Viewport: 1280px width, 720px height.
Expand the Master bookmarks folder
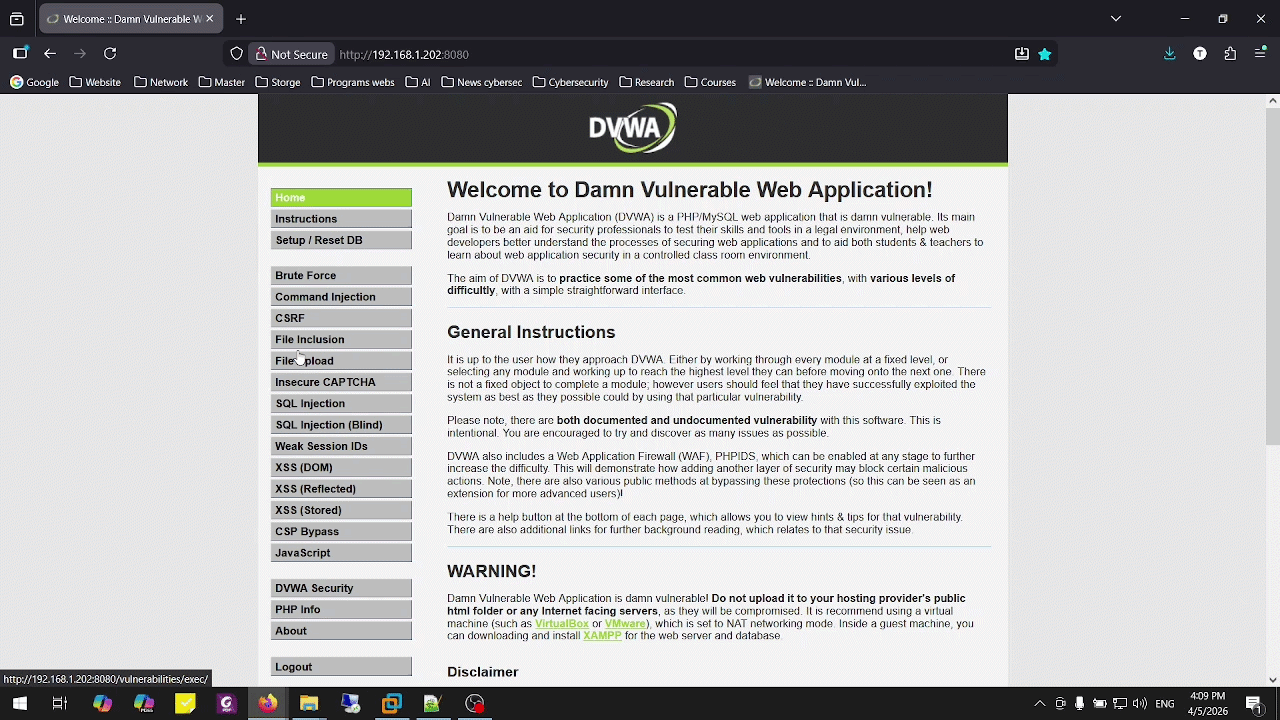tap(222, 82)
